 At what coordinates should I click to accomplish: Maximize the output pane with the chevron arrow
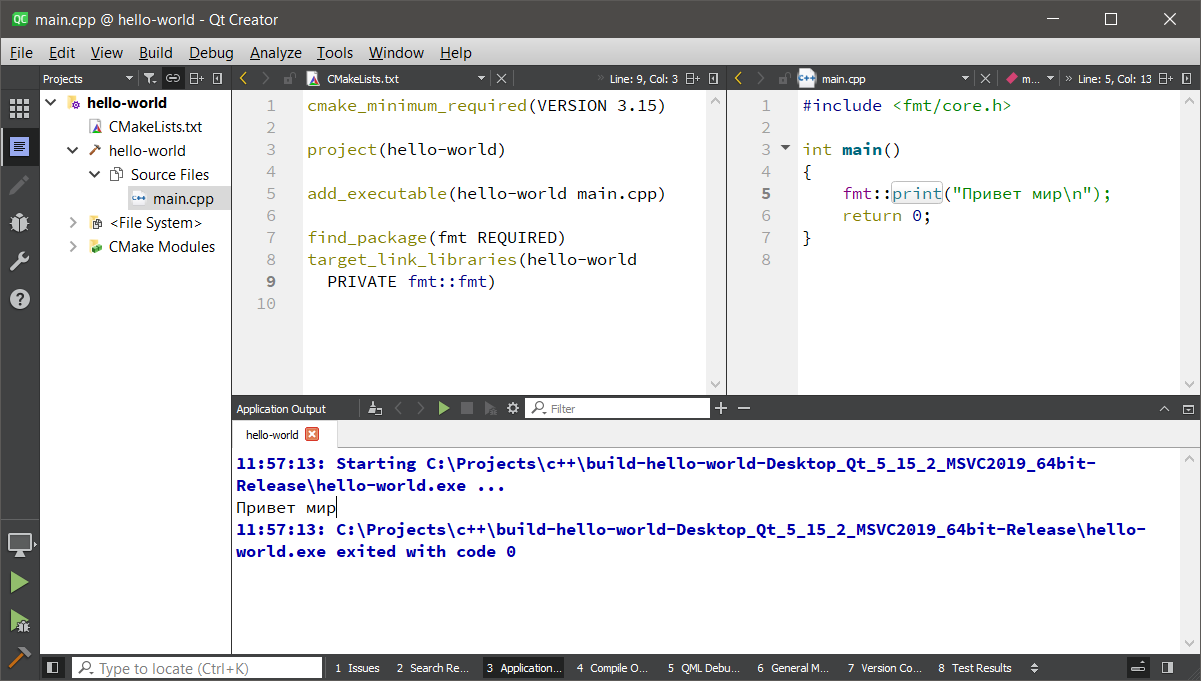pos(1164,407)
